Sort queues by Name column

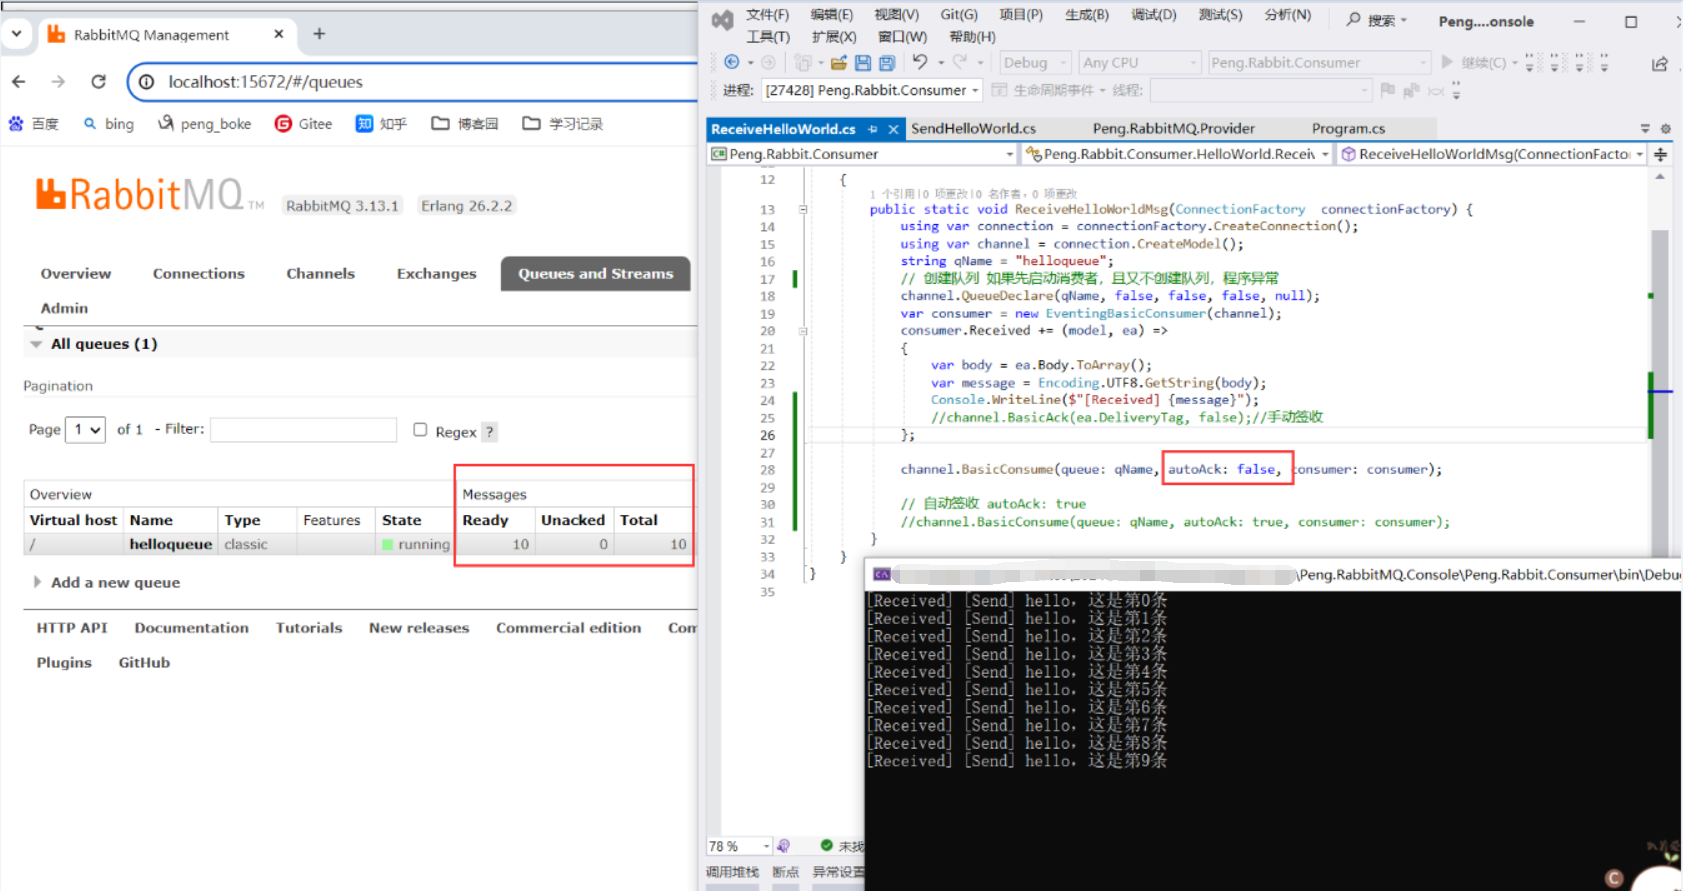(x=151, y=521)
